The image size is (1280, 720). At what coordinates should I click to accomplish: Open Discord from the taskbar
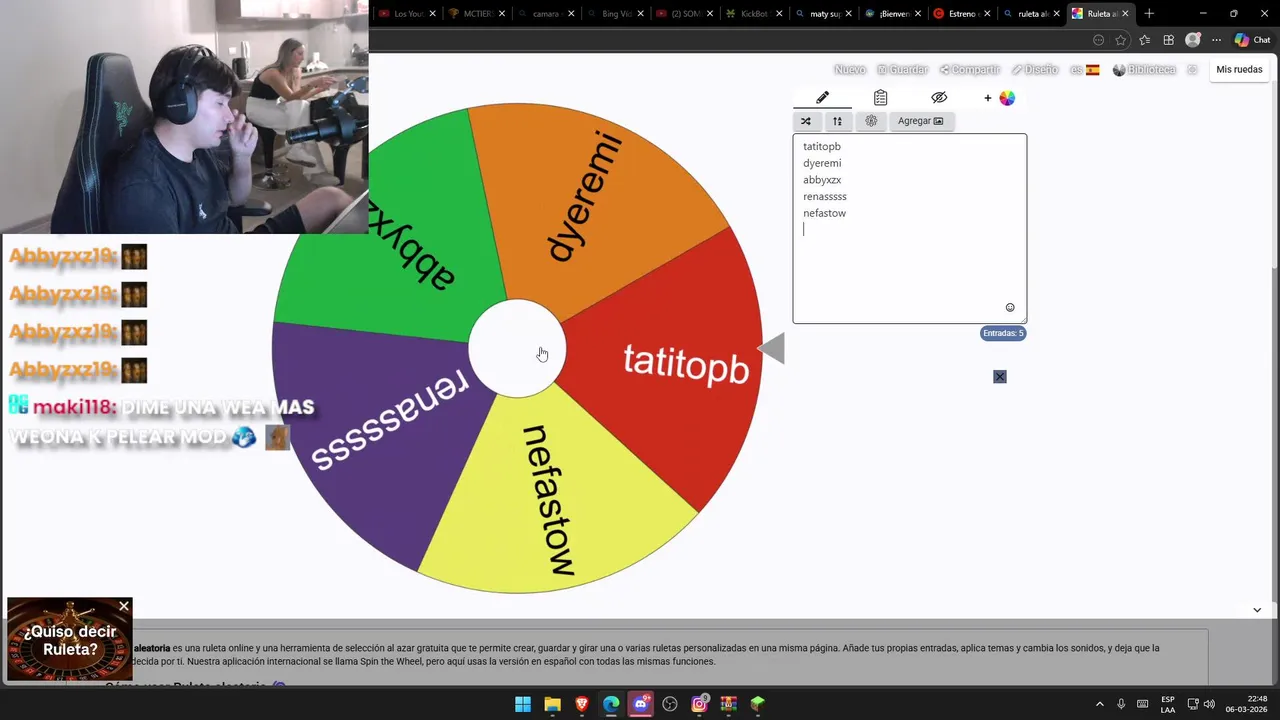click(641, 704)
